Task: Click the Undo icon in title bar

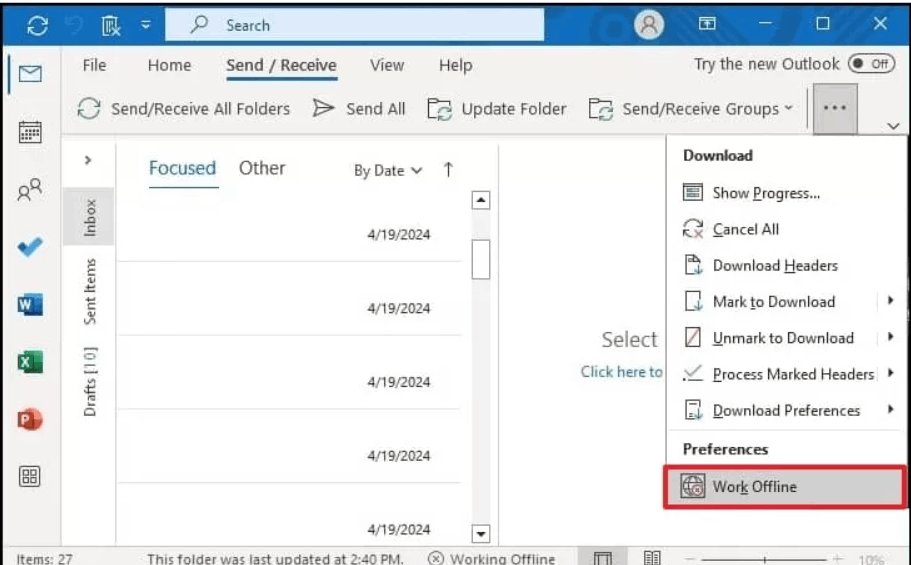Action: pos(74,25)
